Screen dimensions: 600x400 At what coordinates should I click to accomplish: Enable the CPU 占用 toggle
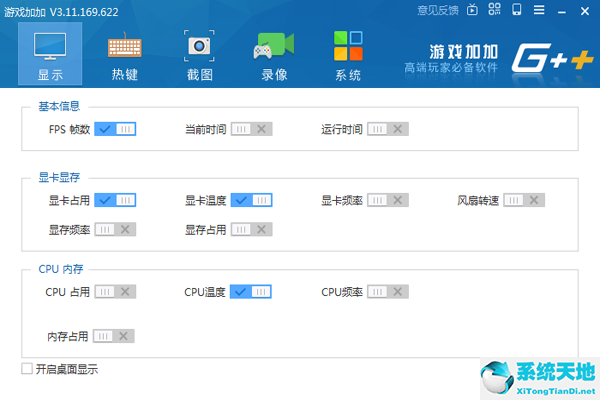(x=115, y=292)
